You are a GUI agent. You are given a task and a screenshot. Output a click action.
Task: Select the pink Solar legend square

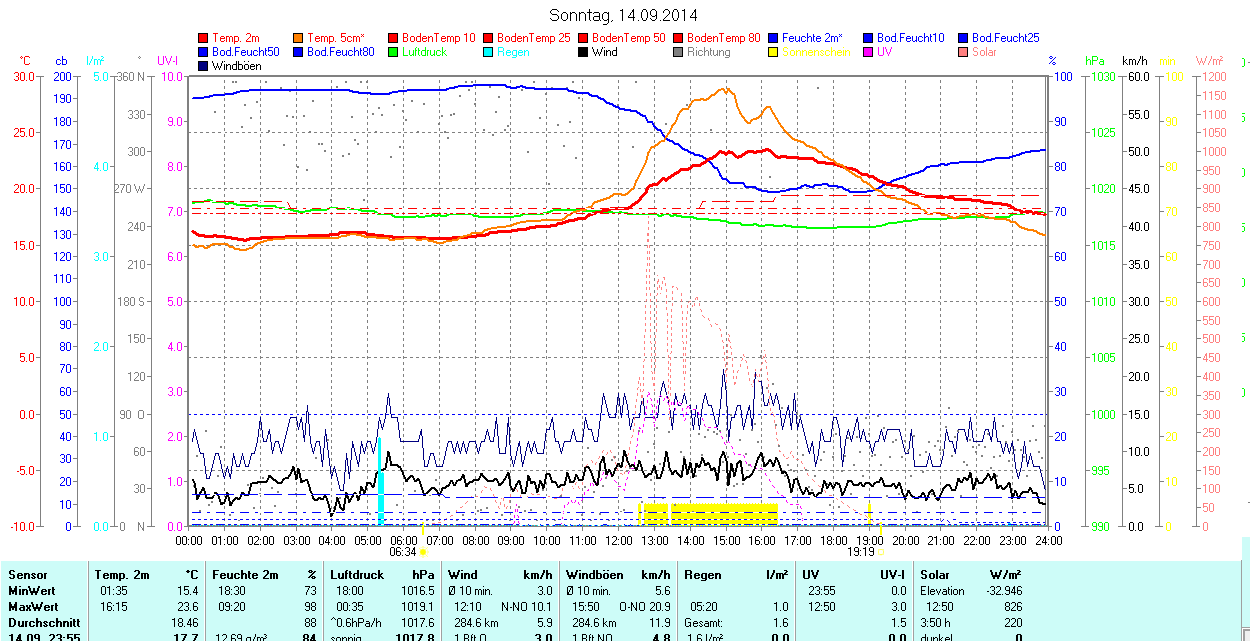[x=964, y=52]
